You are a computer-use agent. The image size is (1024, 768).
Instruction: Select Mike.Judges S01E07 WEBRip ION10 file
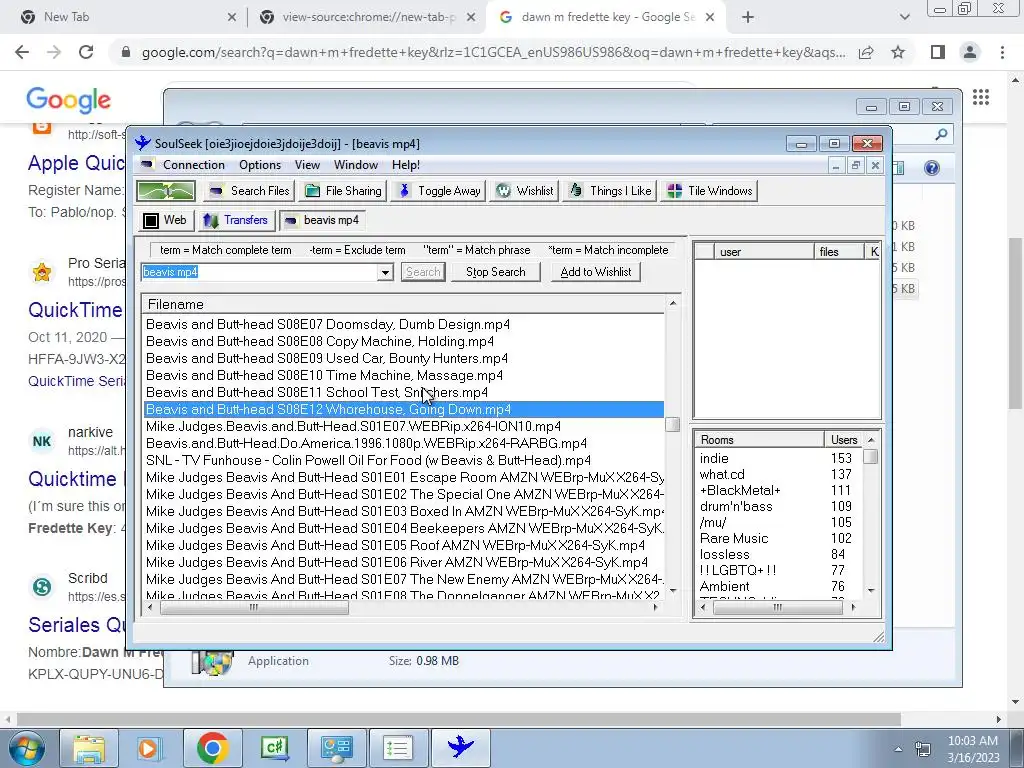coord(404,426)
